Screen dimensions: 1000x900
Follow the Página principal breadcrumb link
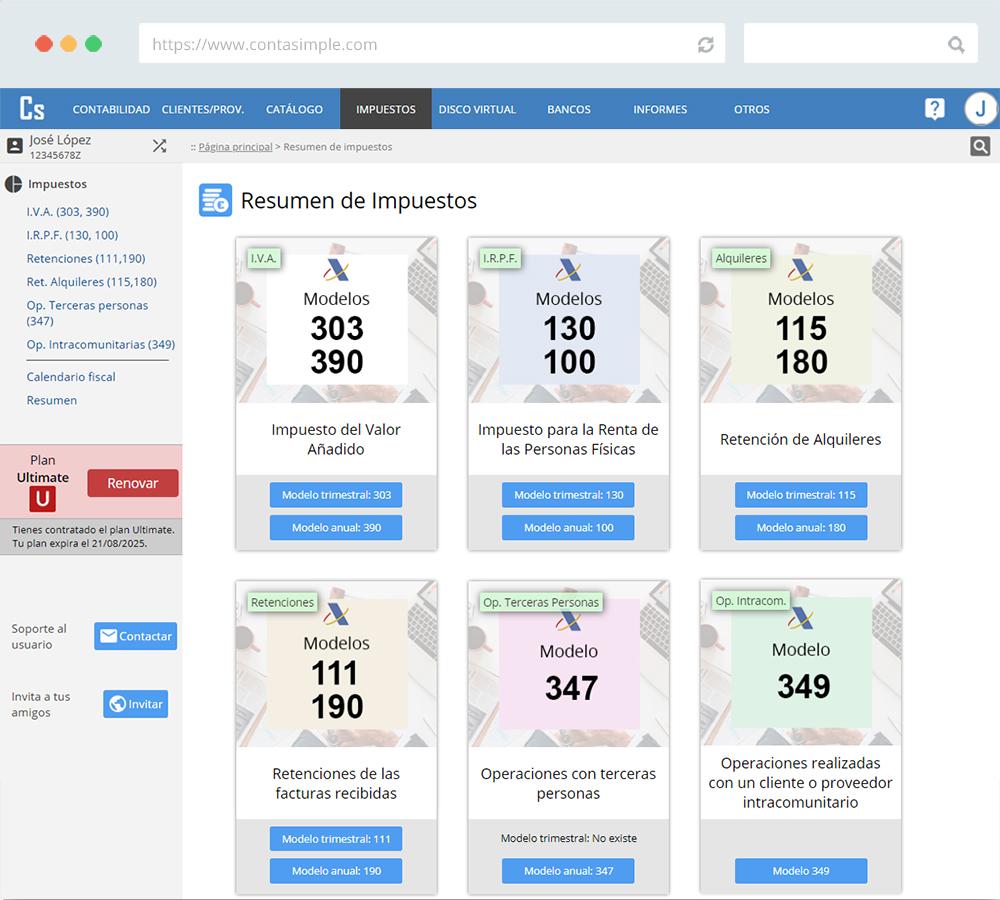click(x=233, y=145)
